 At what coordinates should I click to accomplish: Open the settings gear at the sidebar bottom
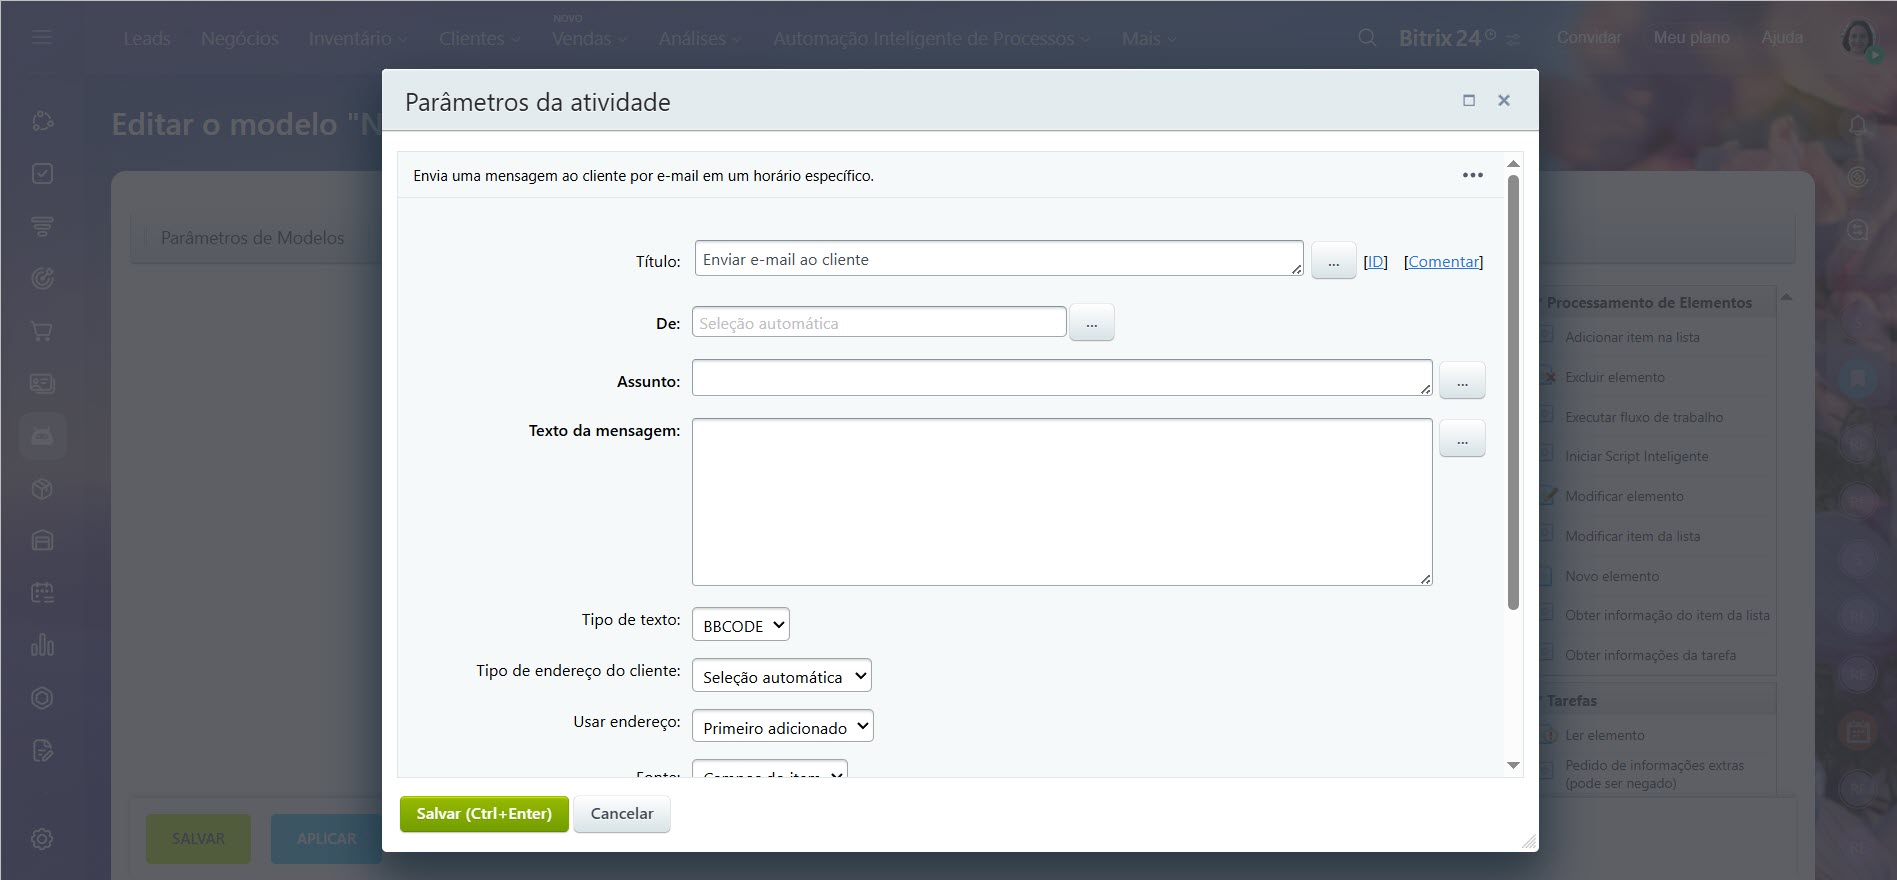click(42, 839)
